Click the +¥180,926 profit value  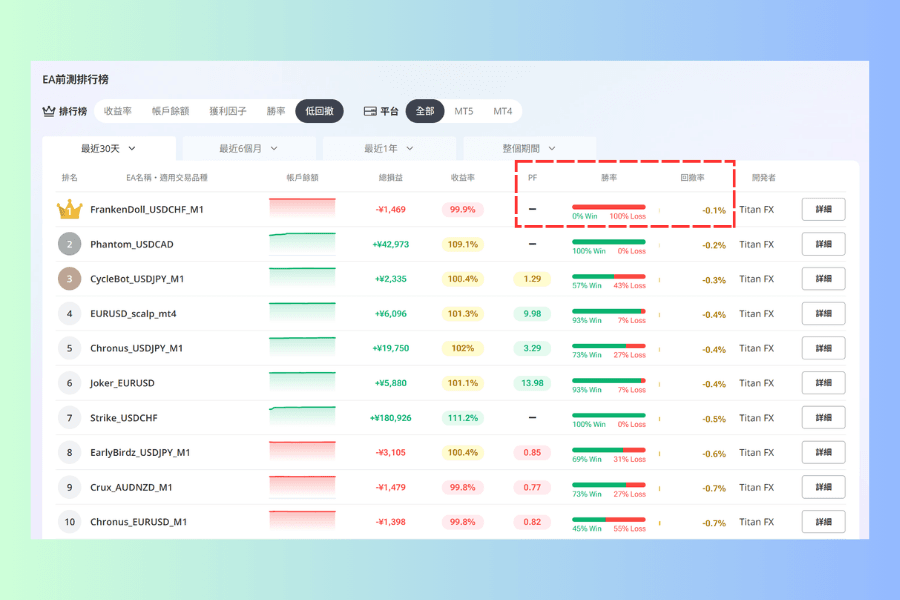point(391,418)
